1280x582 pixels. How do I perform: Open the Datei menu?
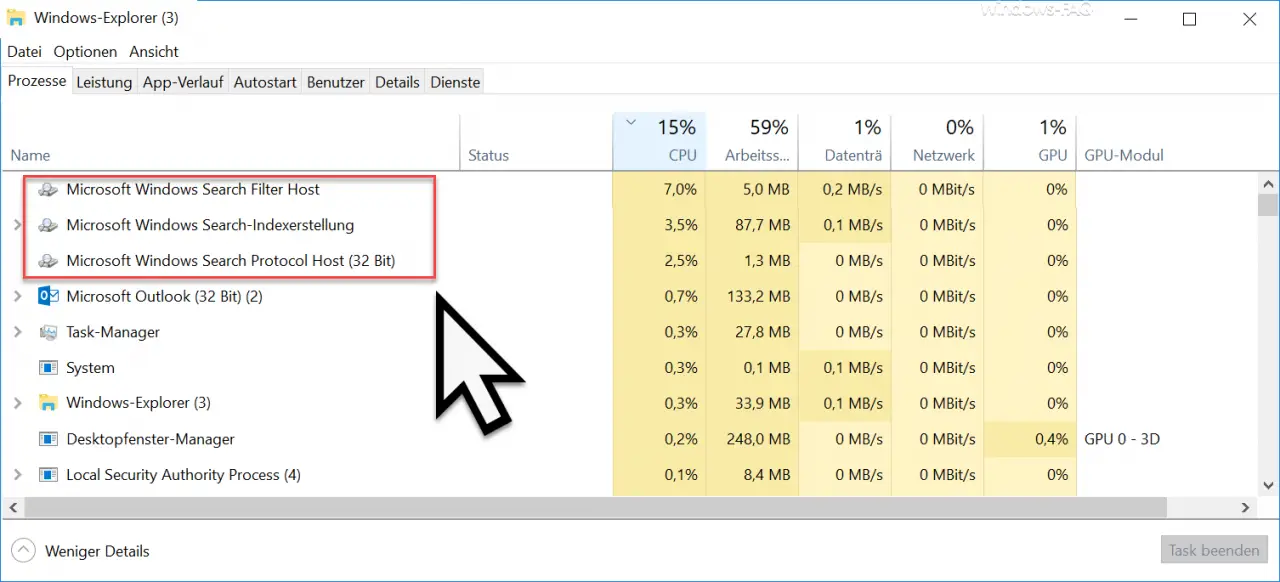25,51
